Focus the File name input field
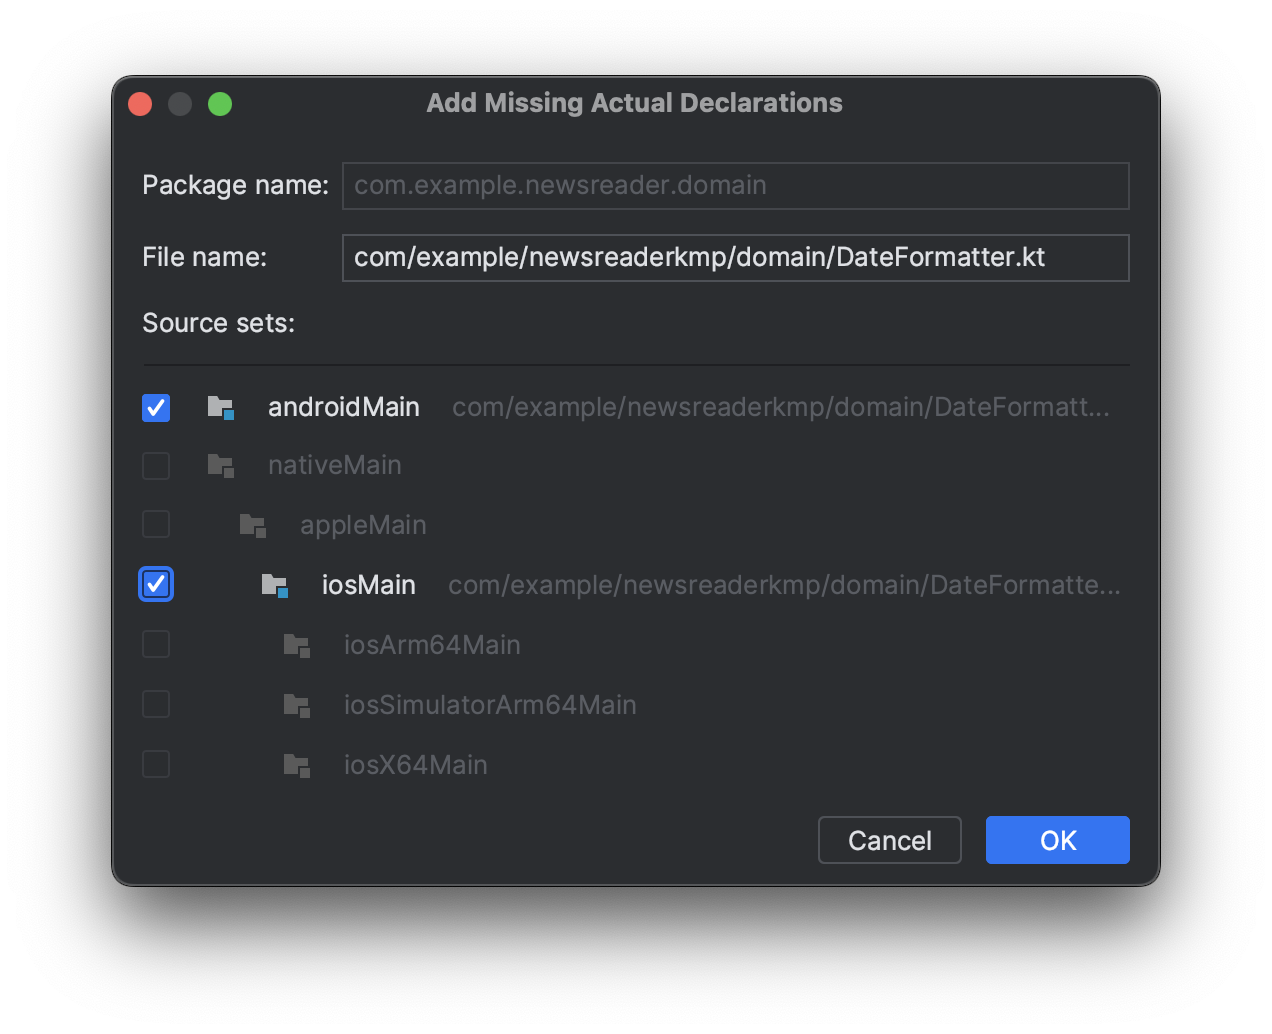The image size is (1272, 1034). [x=736, y=258]
